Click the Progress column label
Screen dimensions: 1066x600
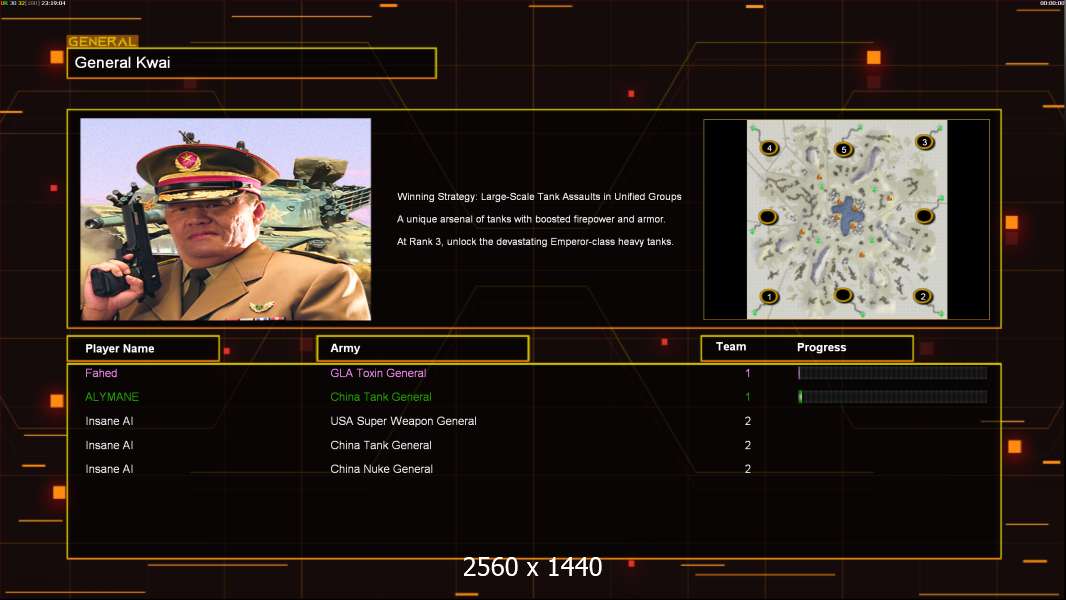click(x=821, y=348)
